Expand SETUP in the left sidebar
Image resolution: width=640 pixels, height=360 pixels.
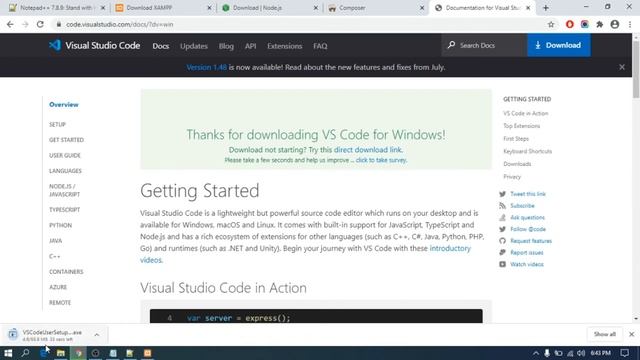coord(57,124)
